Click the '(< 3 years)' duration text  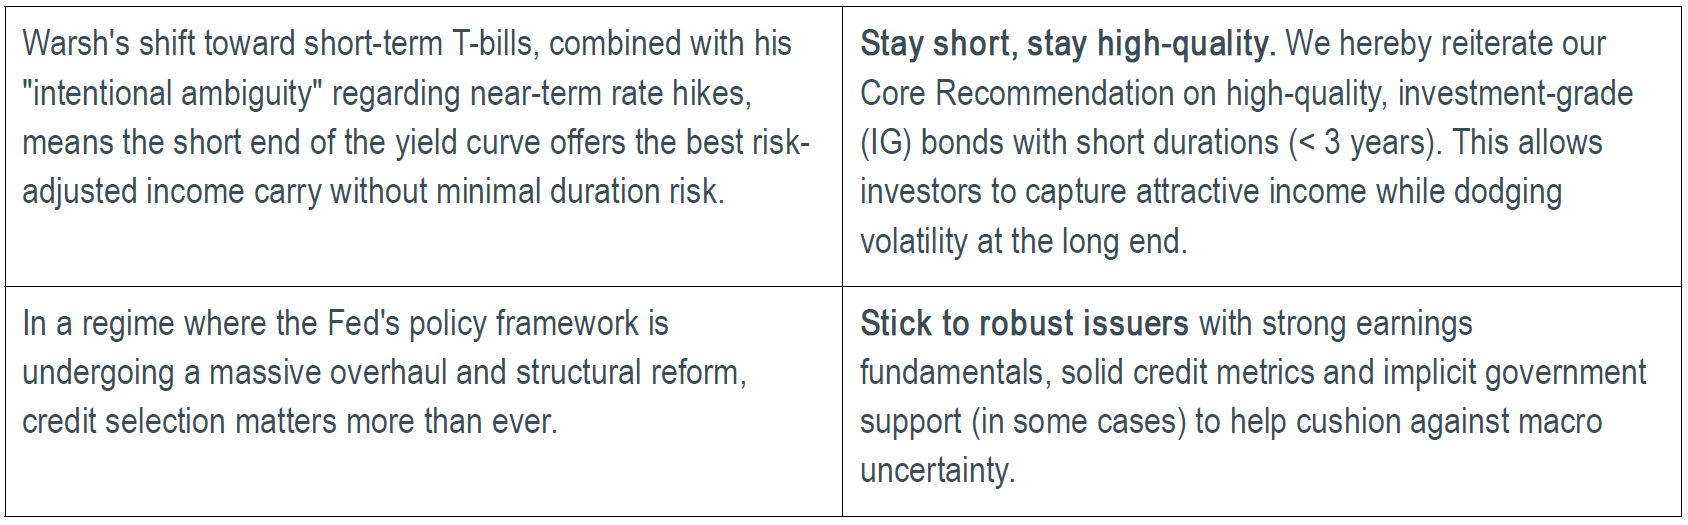(1365, 142)
